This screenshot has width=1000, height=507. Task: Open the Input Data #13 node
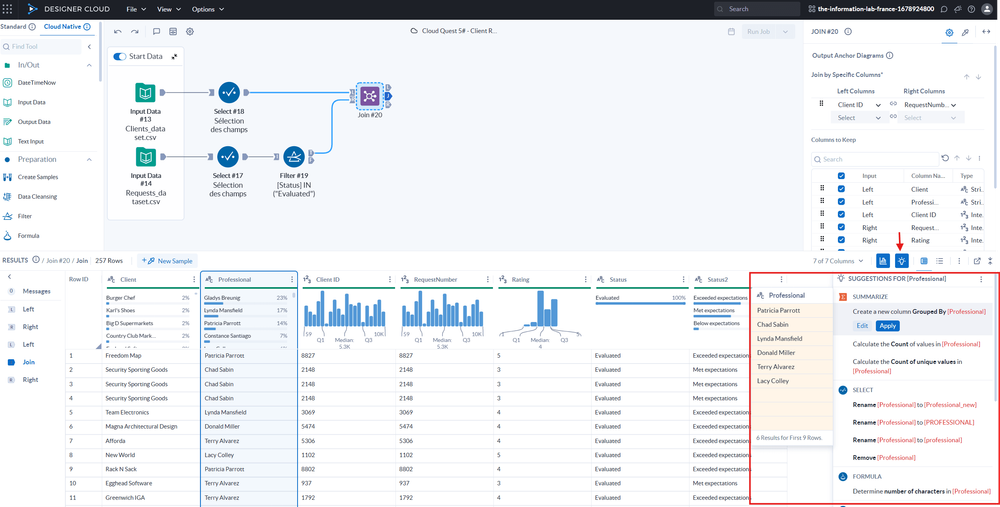pyautogui.click(x=145, y=96)
